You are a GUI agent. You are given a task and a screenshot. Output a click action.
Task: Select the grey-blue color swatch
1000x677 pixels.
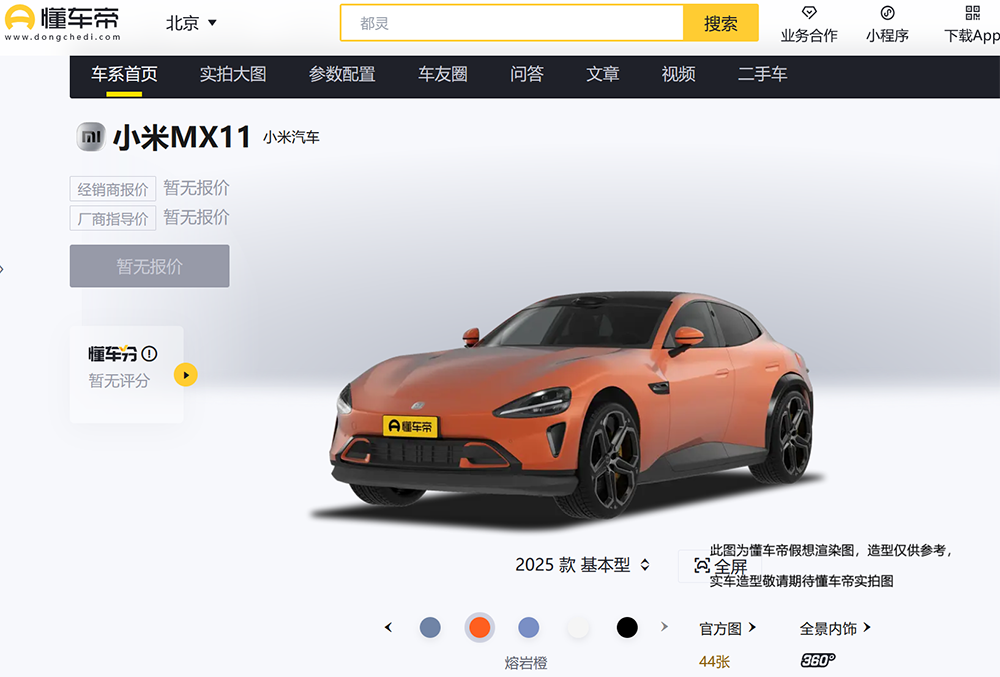click(x=430, y=627)
